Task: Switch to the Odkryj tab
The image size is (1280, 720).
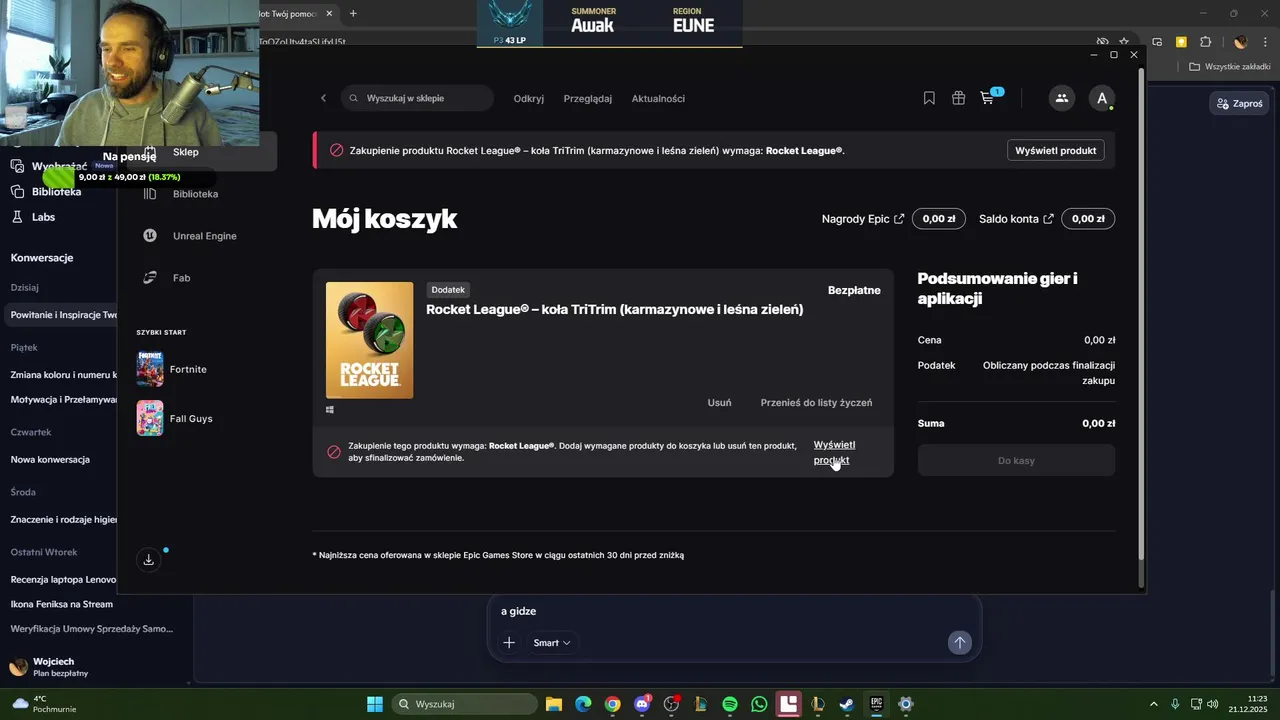Action: [x=529, y=99]
